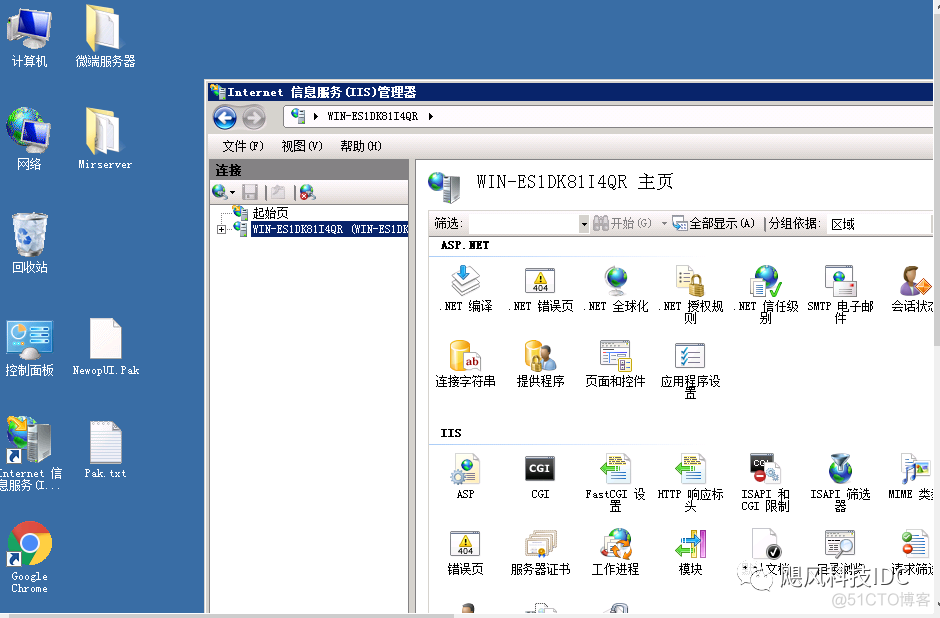Open the 帮助(H) menu
Viewport: 940px width, 618px height.
coord(360,145)
